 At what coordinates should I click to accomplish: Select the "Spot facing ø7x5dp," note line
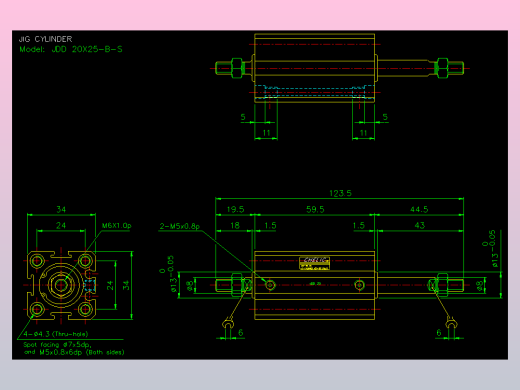click(57, 345)
